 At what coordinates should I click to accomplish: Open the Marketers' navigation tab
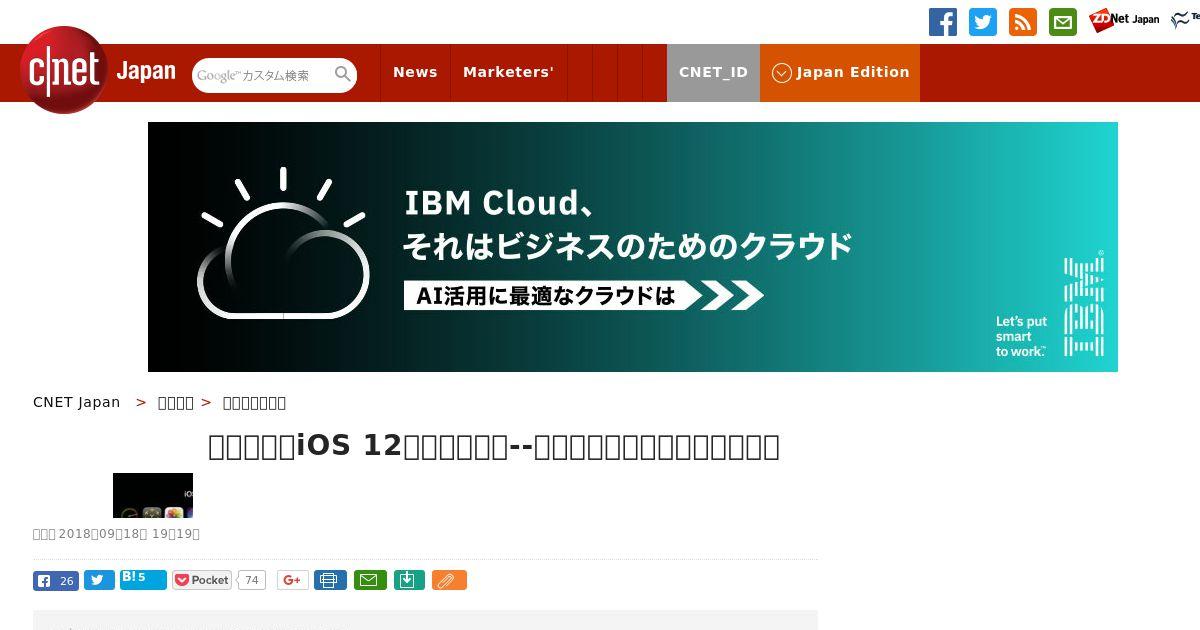(x=508, y=72)
